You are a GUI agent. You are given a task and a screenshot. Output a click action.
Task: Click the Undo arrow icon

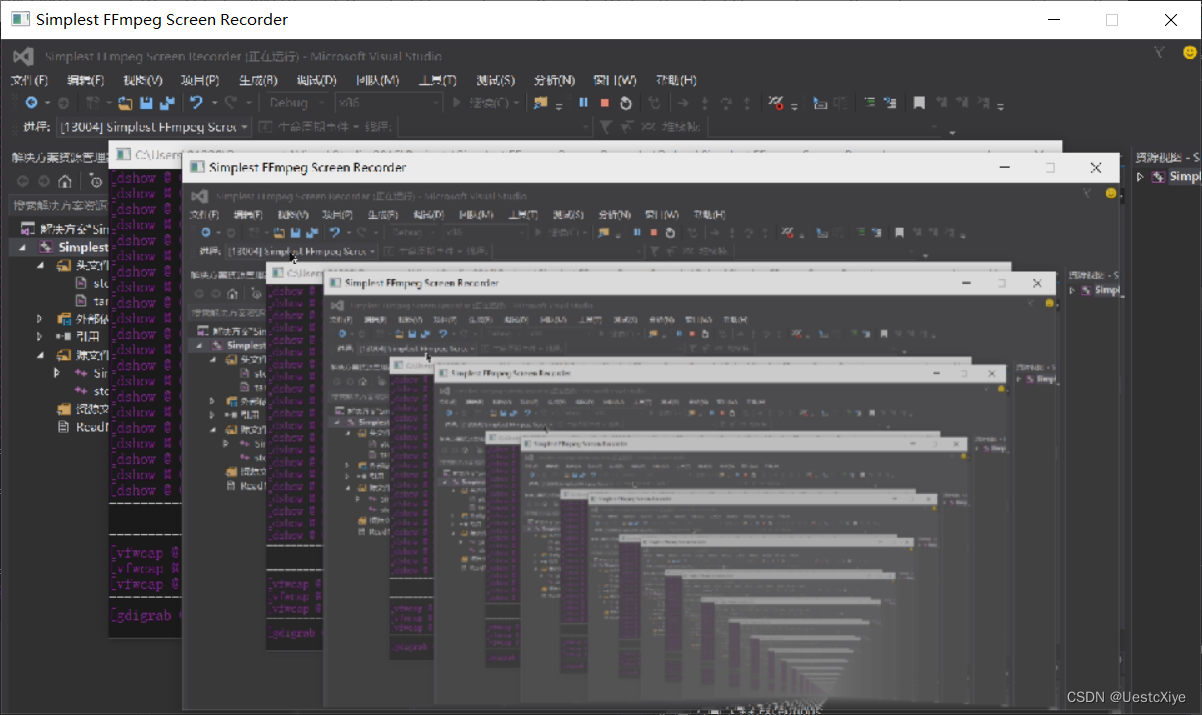point(196,103)
